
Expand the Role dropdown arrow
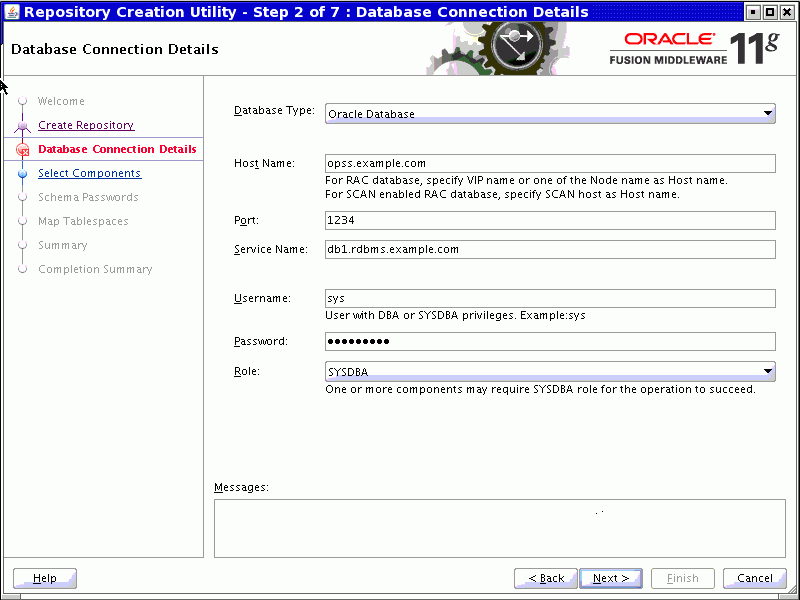[x=767, y=371]
